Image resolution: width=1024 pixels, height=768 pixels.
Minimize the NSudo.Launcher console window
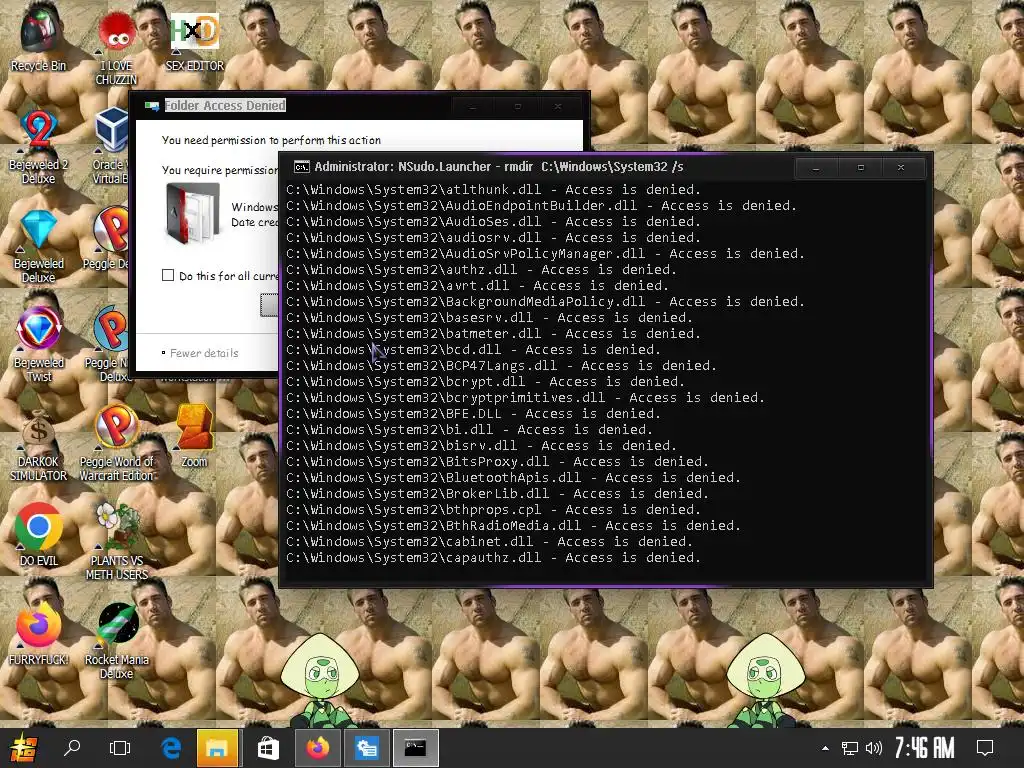click(816, 168)
